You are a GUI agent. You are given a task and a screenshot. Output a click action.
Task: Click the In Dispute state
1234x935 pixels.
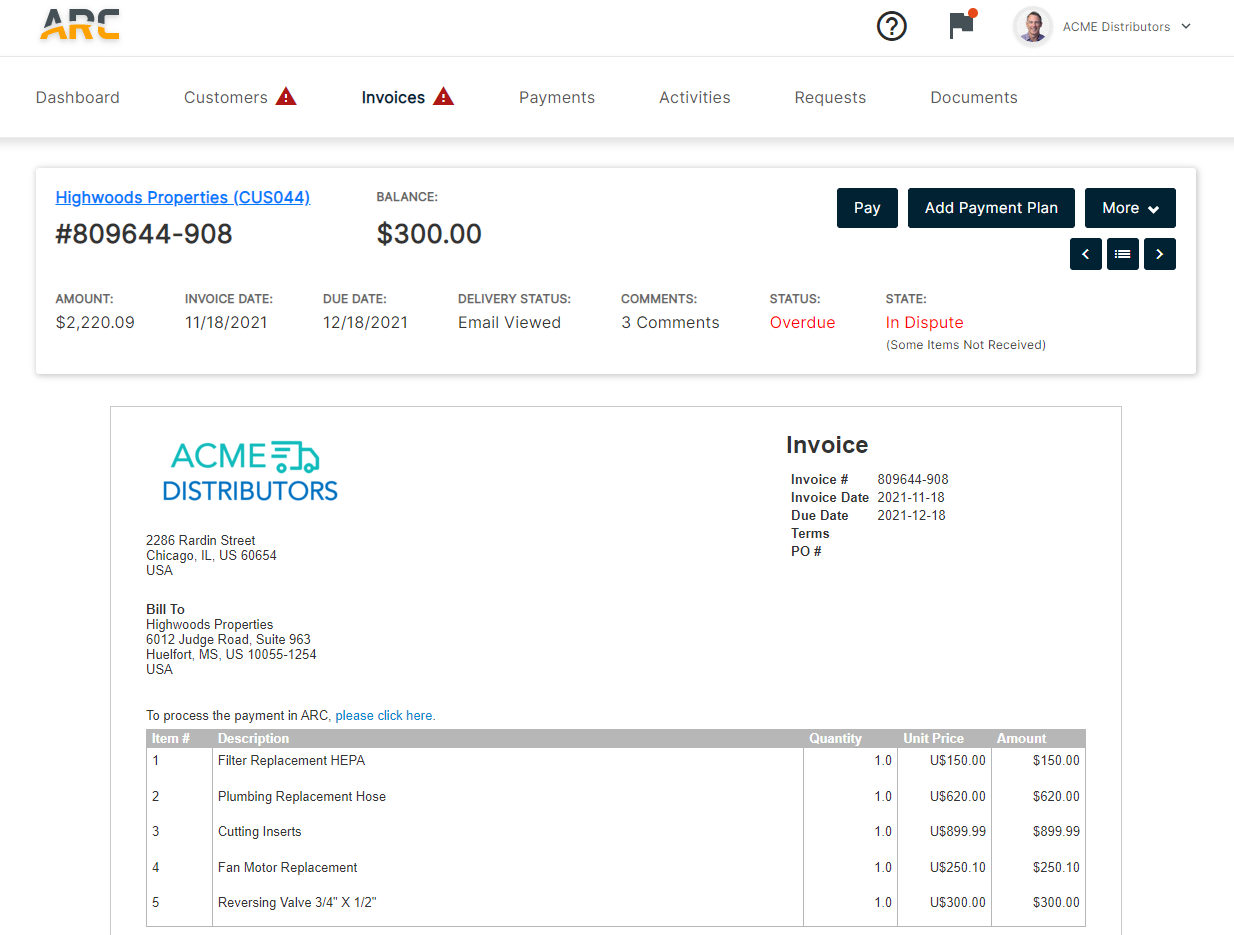[x=925, y=323]
